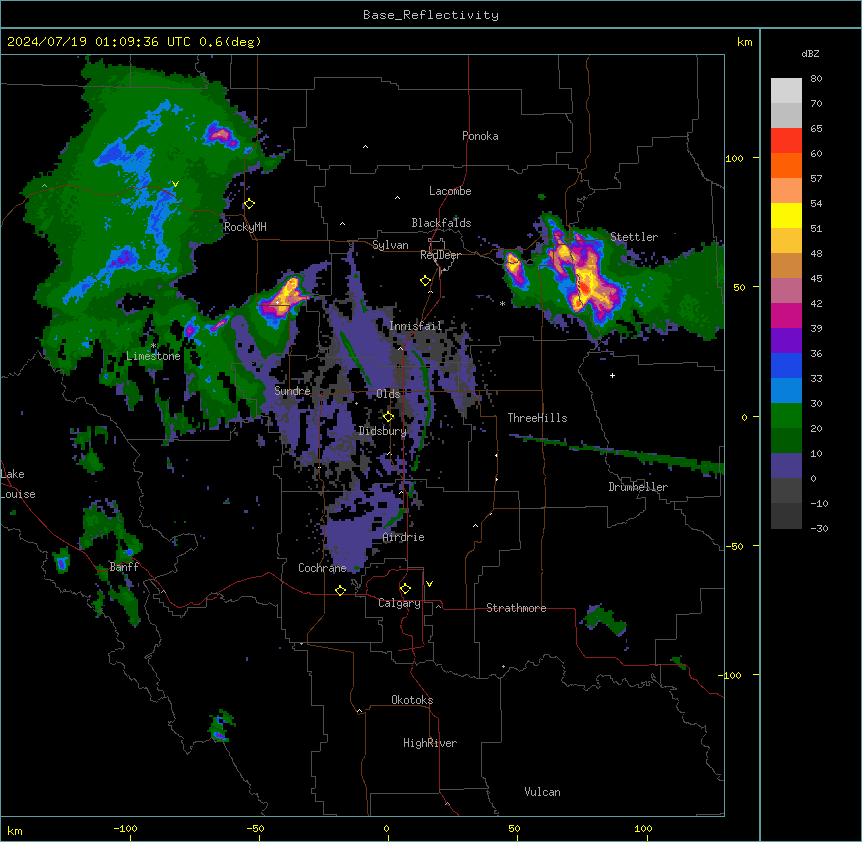Click the yellow diamond marker beside RockyMH
Viewport: 862px width, 842px height.
(250, 204)
